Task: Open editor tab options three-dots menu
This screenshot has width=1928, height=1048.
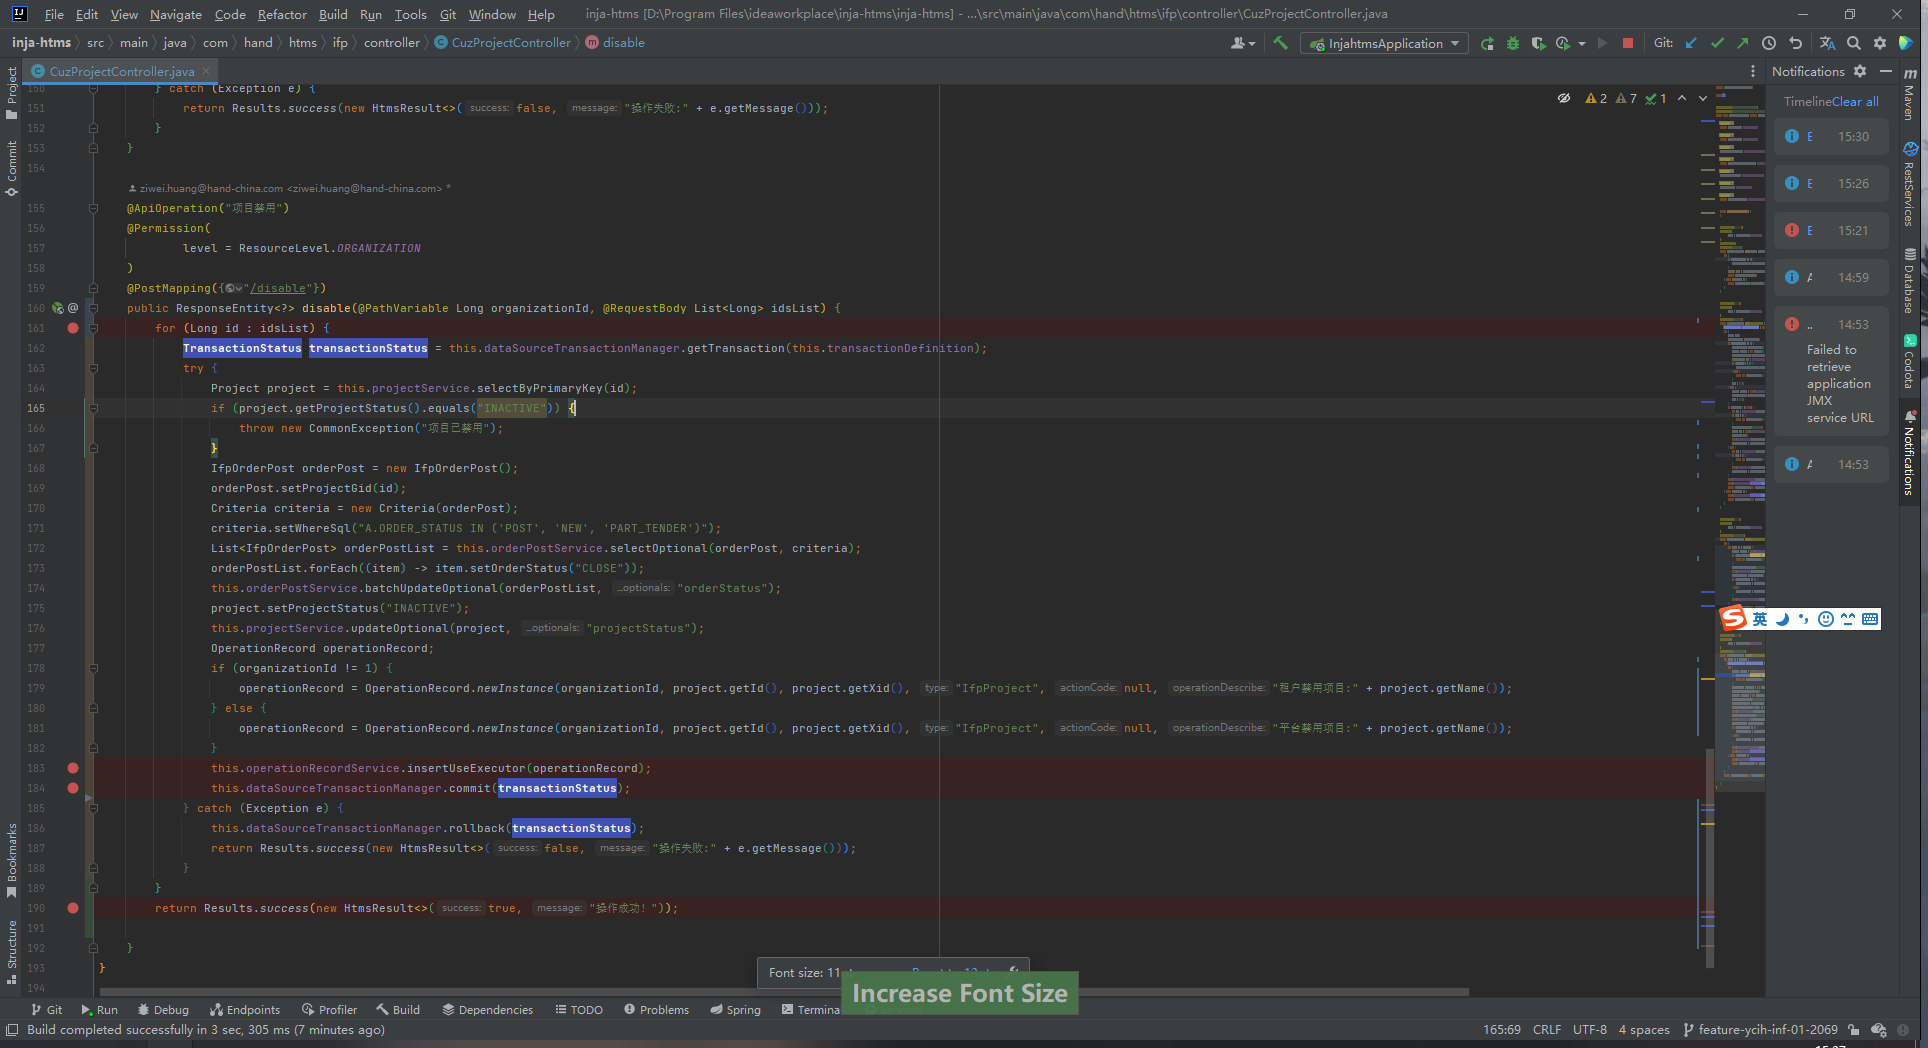Action: [1752, 71]
